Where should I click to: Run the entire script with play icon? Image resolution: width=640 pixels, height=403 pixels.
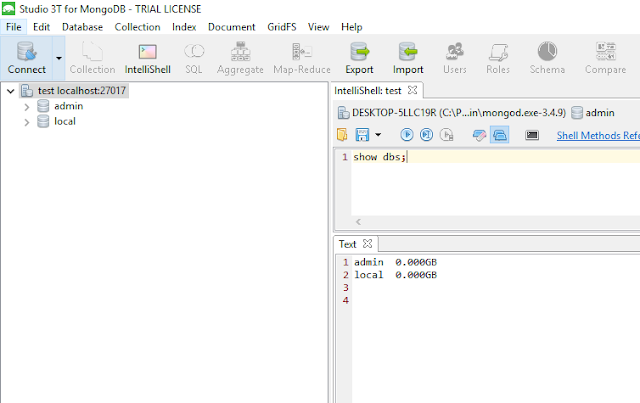pyautogui.click(x=407, y=135)
